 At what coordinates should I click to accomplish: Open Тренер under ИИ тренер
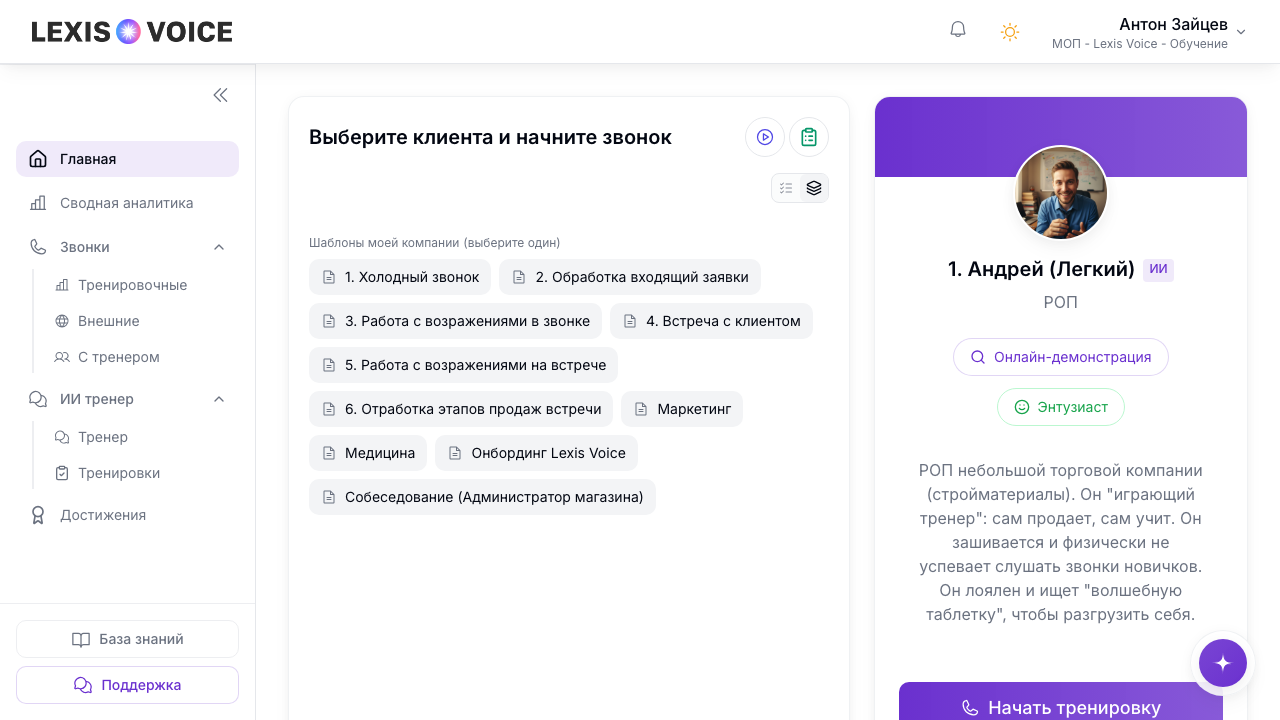(103, 437)
